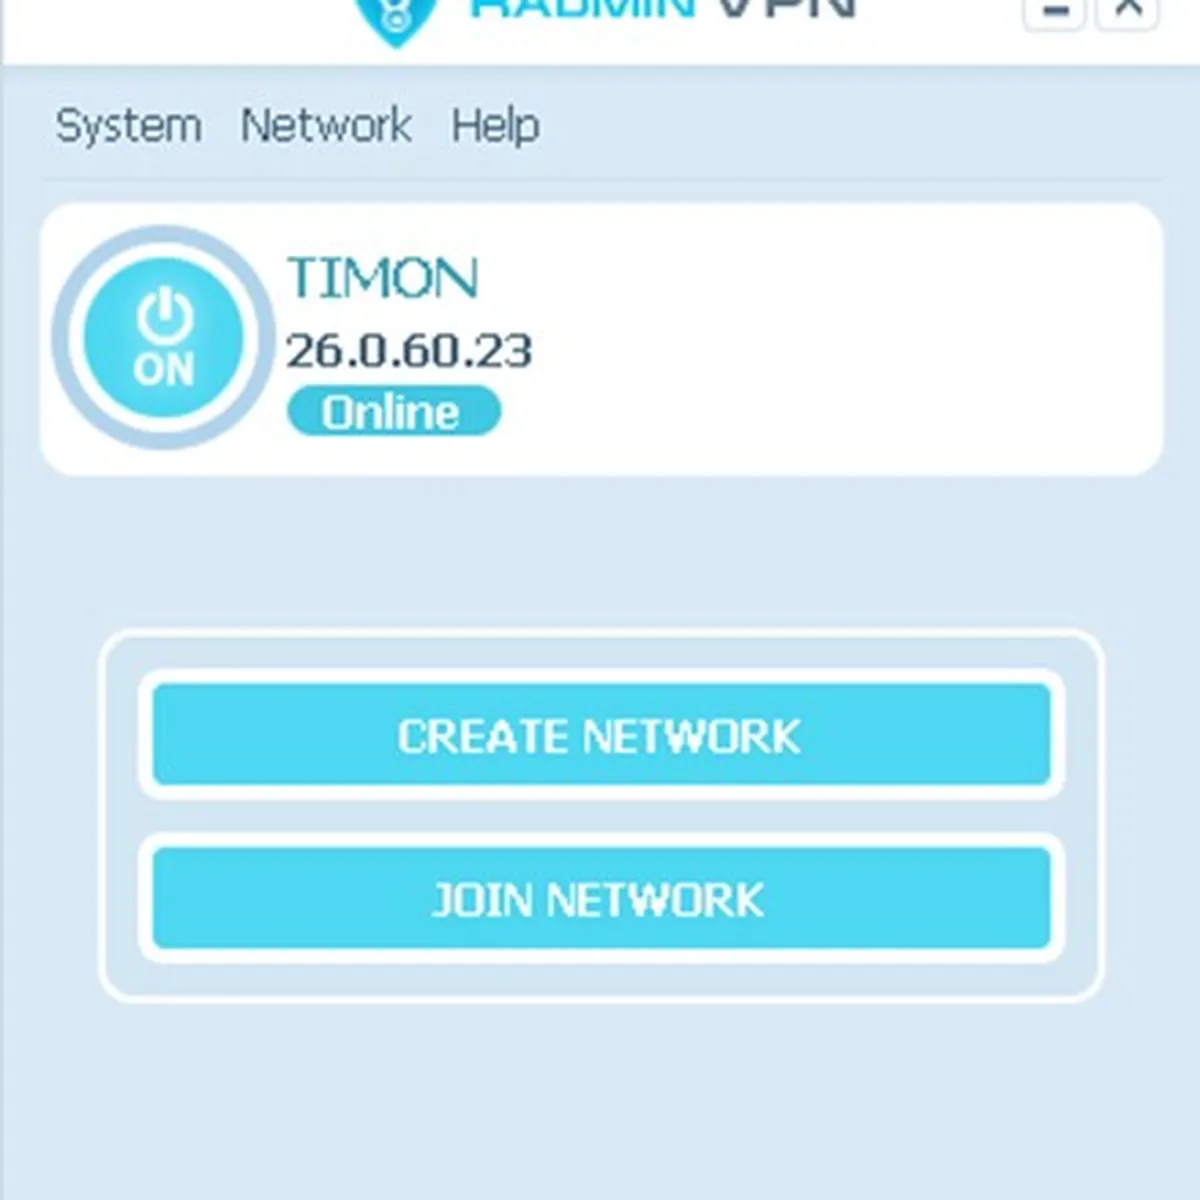Screen dimensions: 1200x1200
Task: Click the Radmin VPN shield logo
Action: point(397,18)
